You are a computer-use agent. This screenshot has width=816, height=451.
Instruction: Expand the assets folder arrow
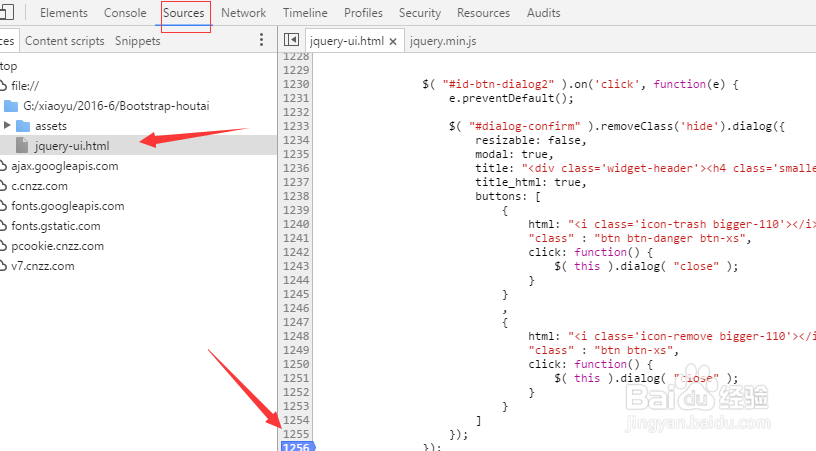click(x=7, y=125)
